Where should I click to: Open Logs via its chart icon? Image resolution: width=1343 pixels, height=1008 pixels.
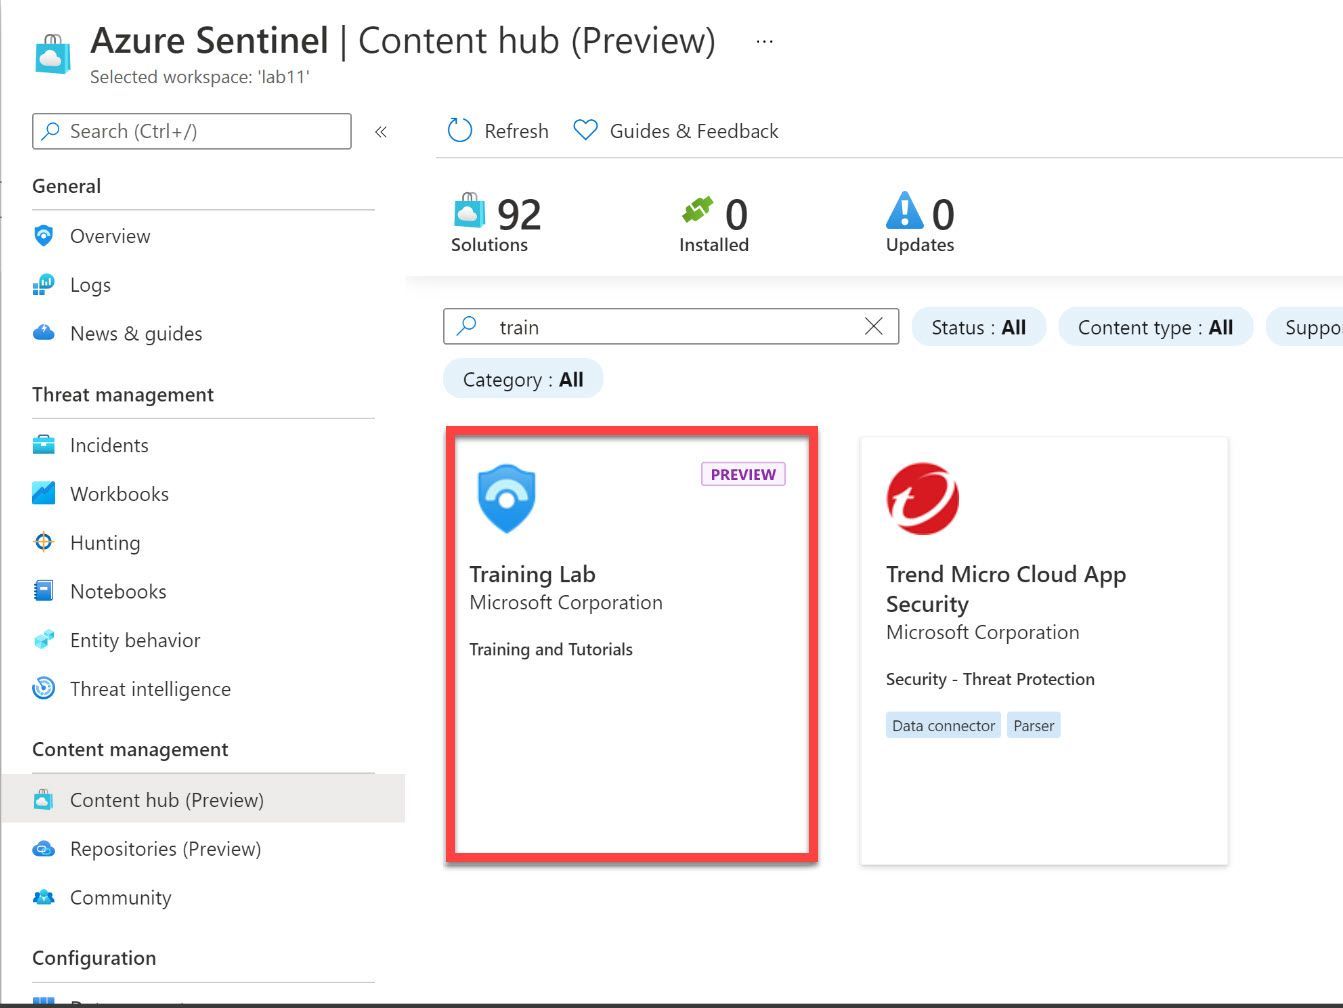click(x=43, y=285)
